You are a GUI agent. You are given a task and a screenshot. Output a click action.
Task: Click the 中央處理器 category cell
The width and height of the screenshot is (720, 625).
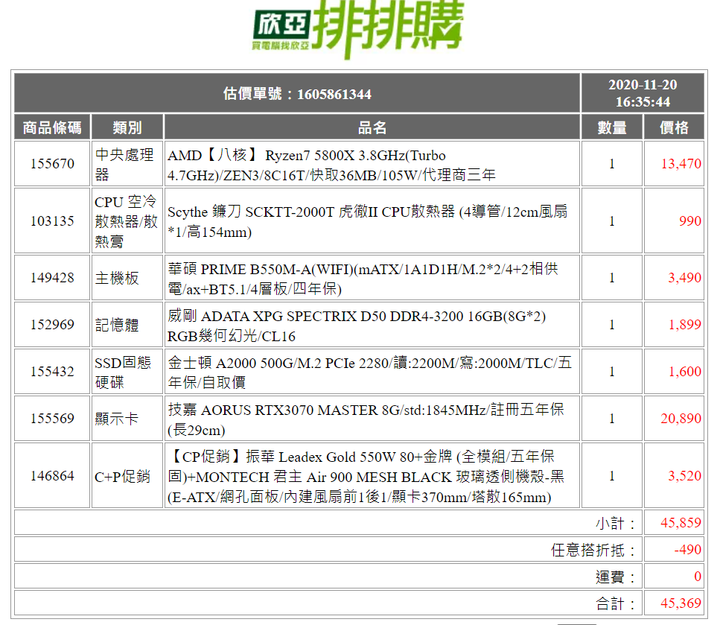pyautogui.click(x=127, y=164)
